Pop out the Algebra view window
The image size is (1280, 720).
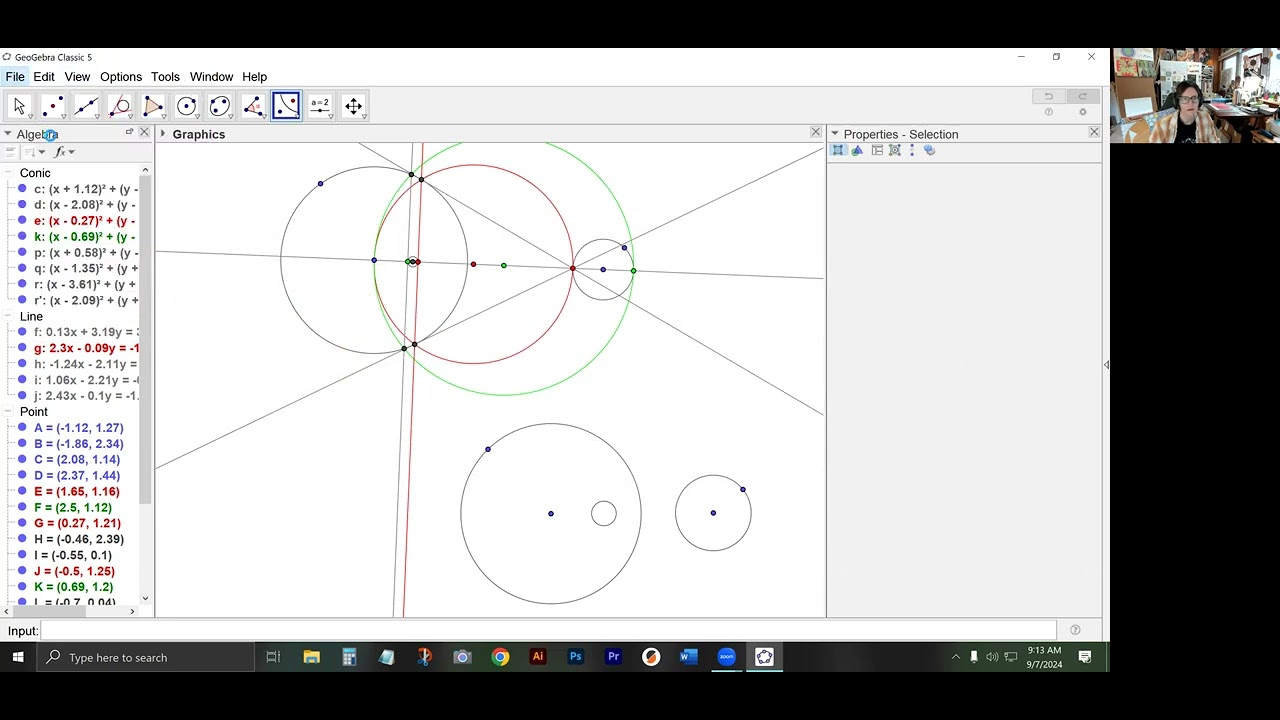[x=129, y=132]
